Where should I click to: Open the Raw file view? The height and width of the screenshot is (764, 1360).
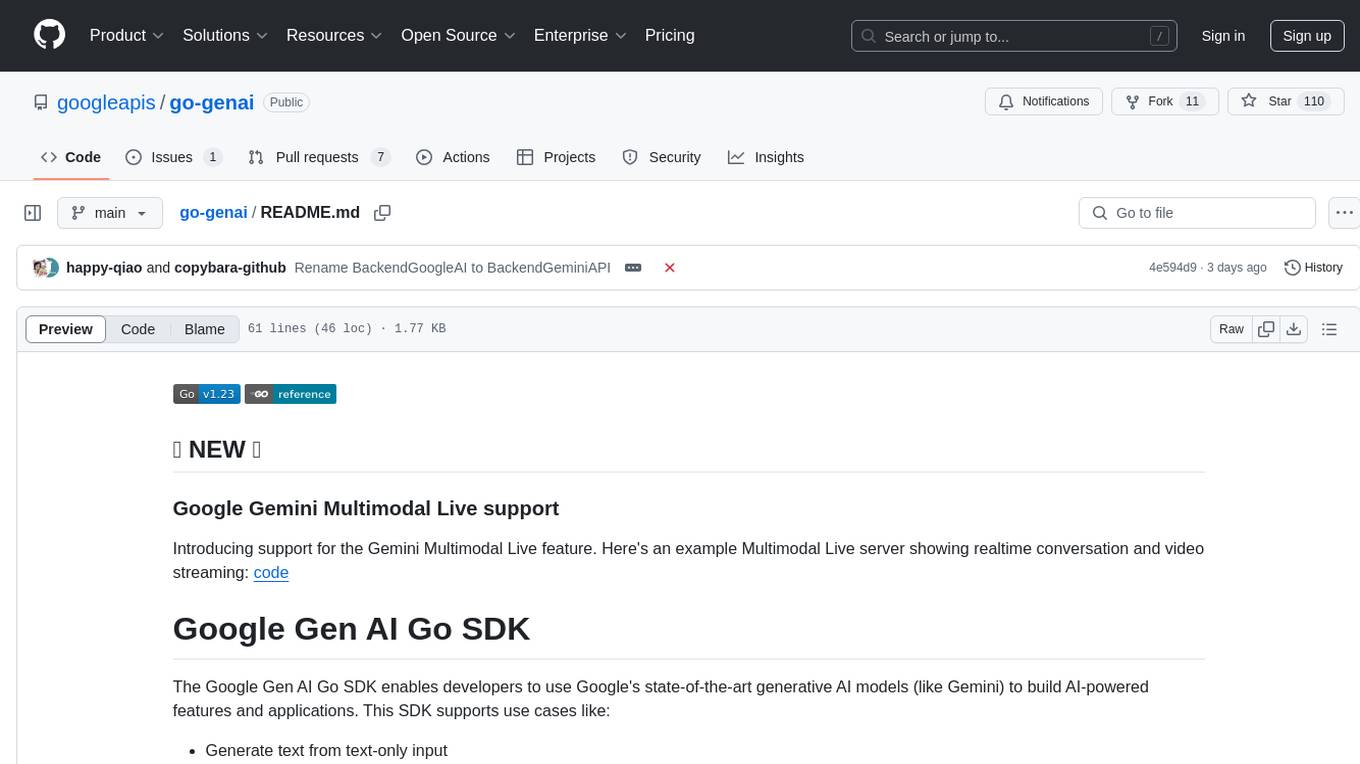(x=1231, y=329)
